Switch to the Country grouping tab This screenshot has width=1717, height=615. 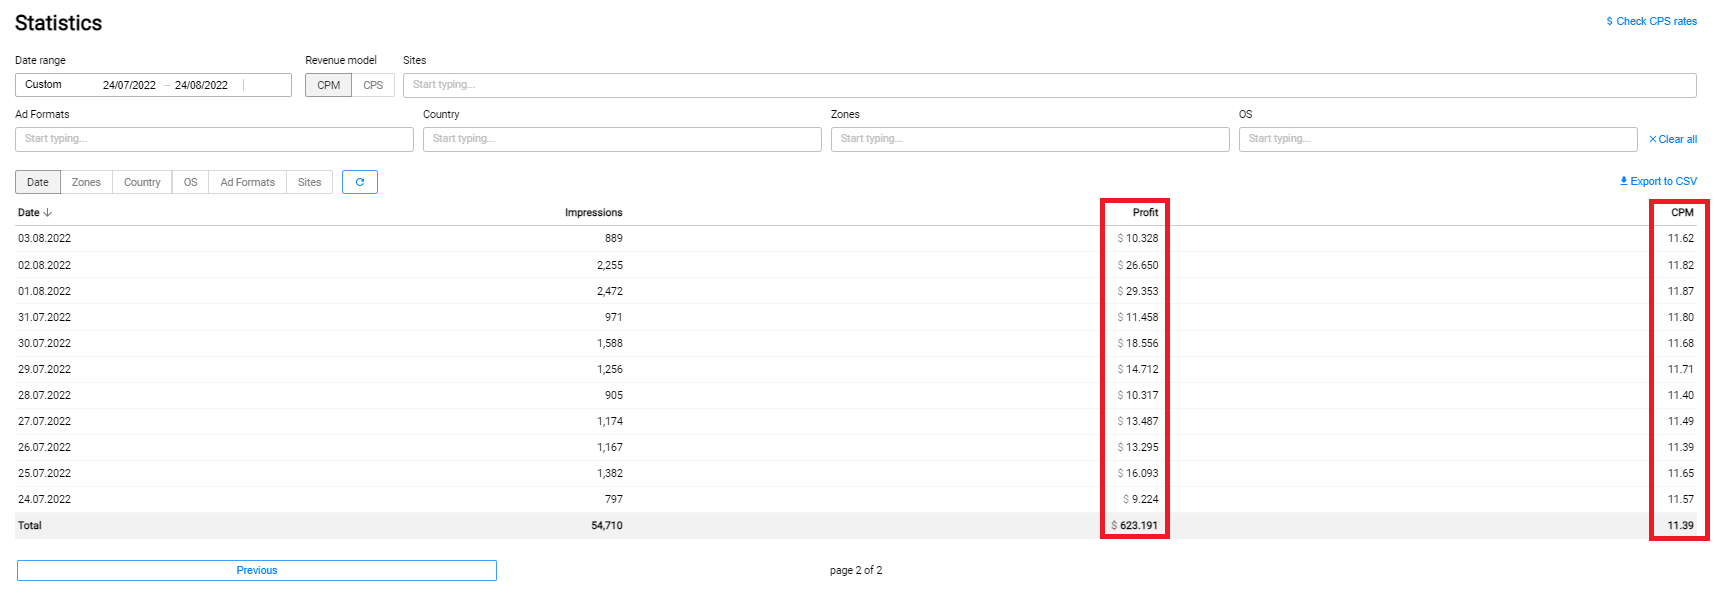click(x=142, y=182)
